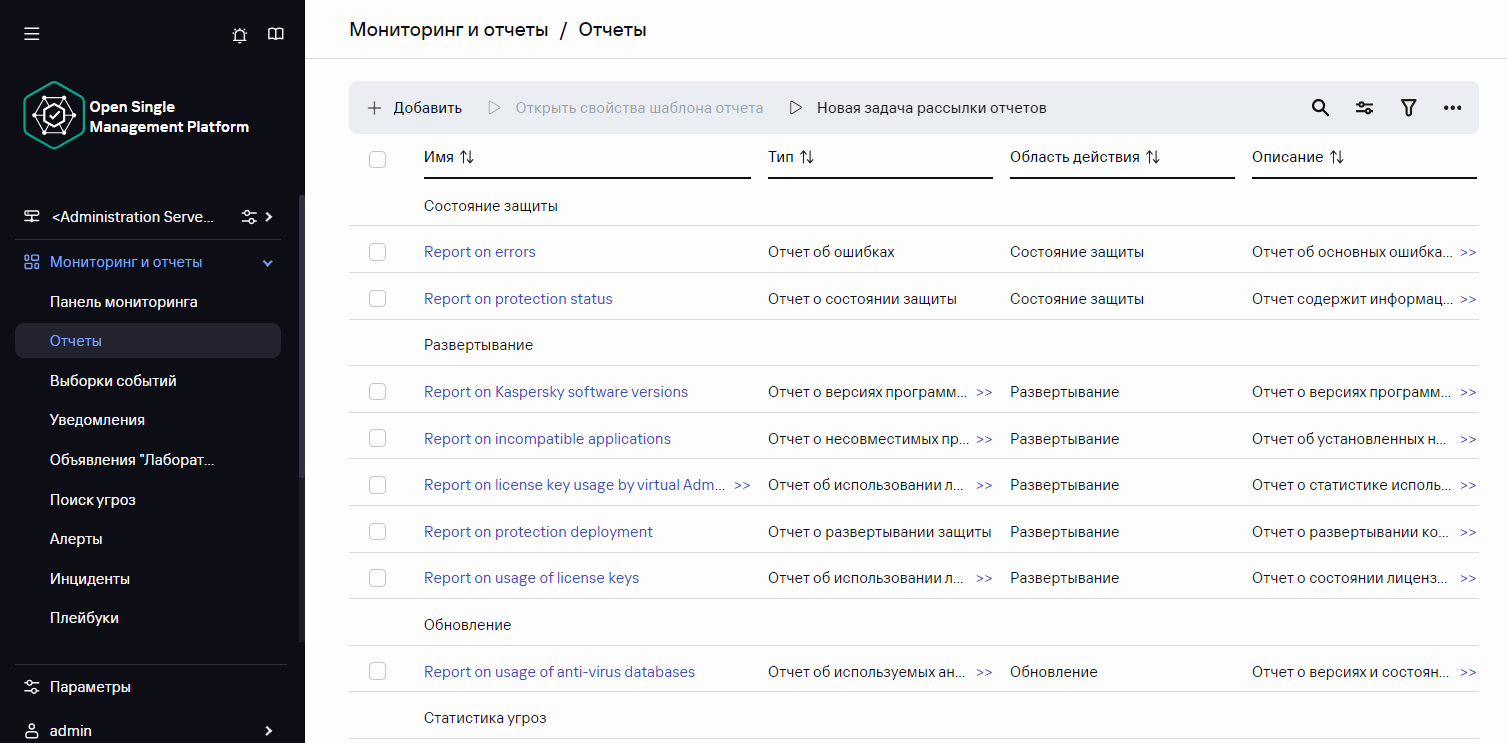Check the box for Report on errors
The width and height of the screenshot is (1507, 743).
coord(377,252)
